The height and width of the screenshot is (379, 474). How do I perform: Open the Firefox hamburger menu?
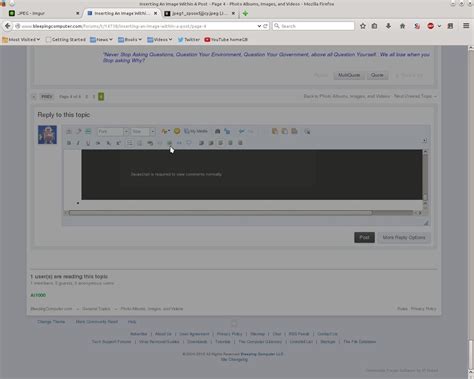pyautogui.click(x=466, y=26)
